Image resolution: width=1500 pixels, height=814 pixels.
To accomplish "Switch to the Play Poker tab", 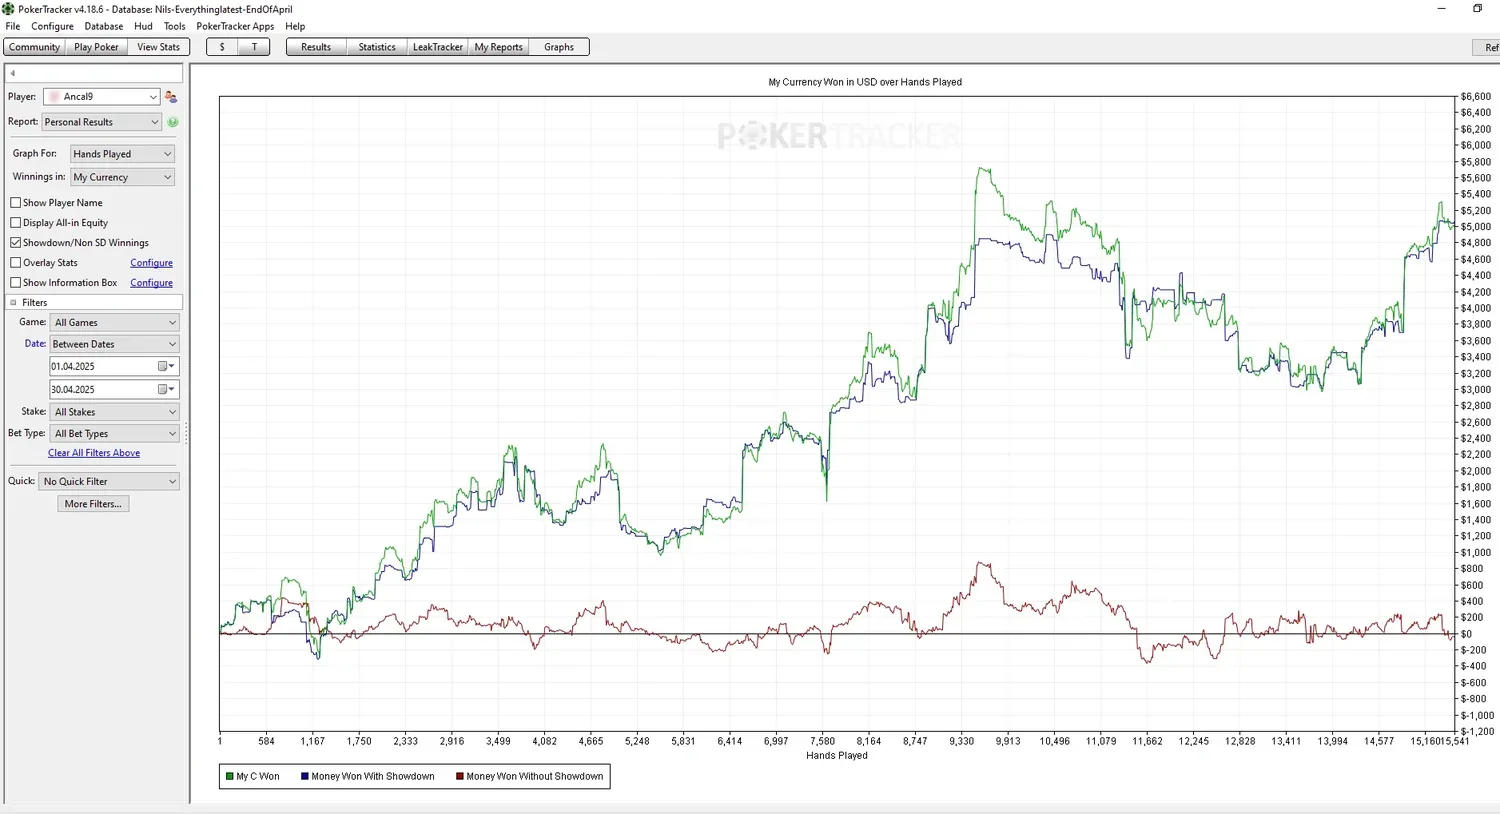I will (x=96, y=47).
